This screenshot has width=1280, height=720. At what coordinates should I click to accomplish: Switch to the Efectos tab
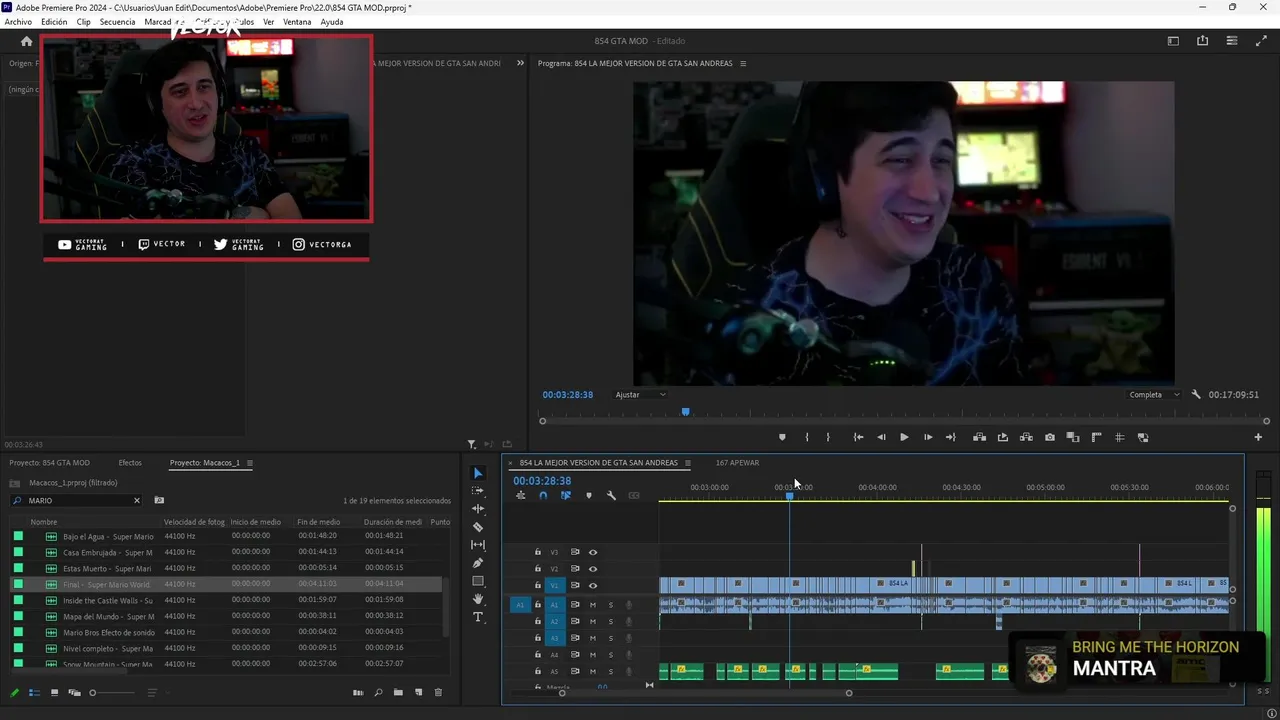pyautogui.click(x=130, y=463)
